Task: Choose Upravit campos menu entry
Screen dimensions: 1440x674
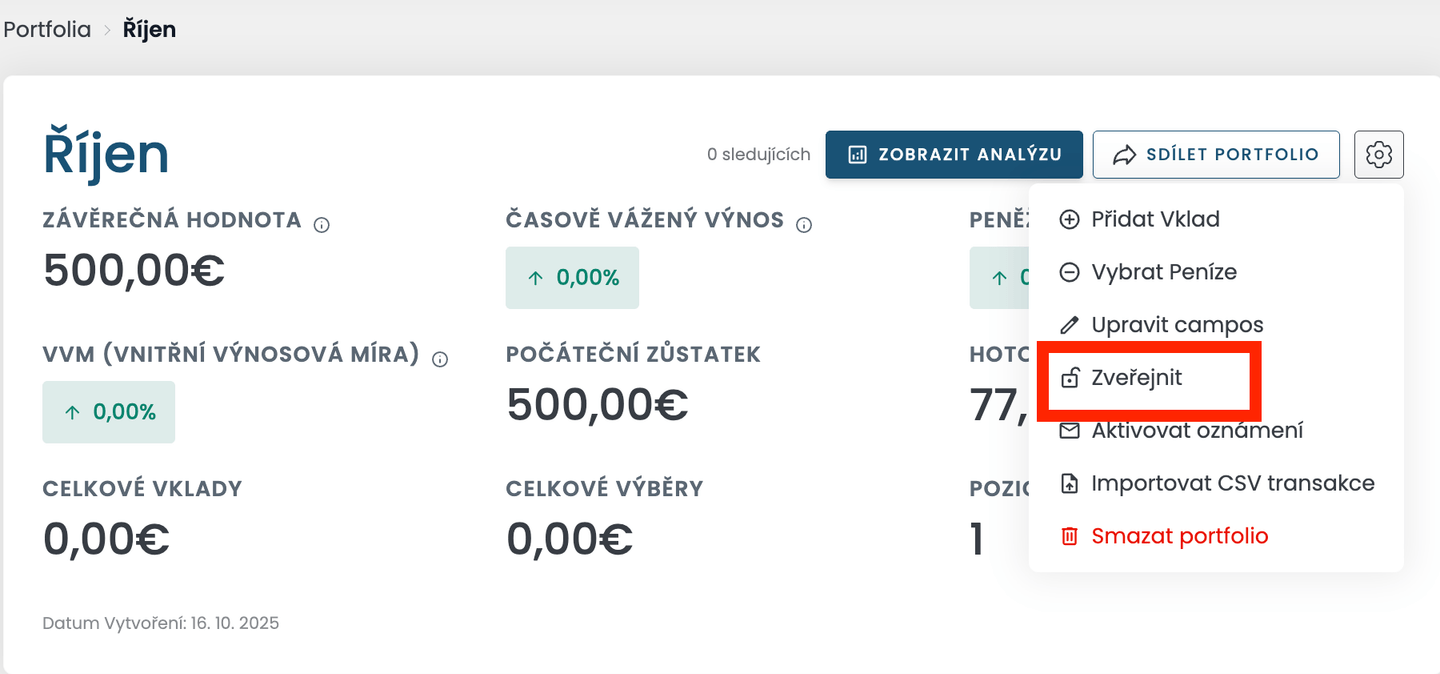Action: click(x=1177, y=325)
